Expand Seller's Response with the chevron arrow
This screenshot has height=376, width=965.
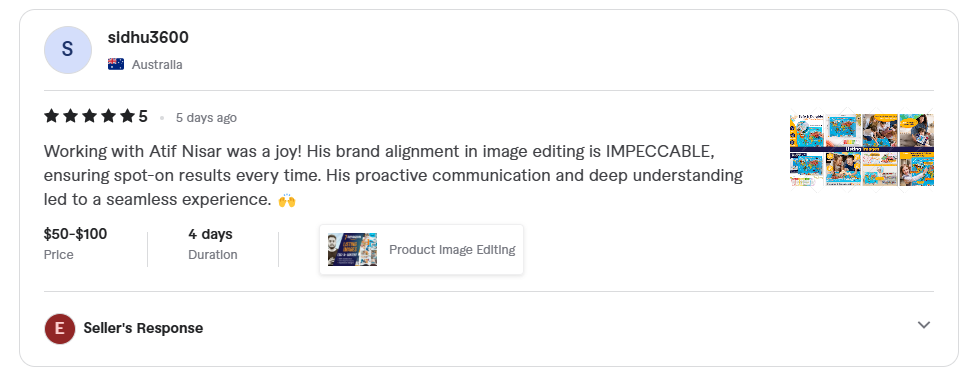click(x=924, y=325)
